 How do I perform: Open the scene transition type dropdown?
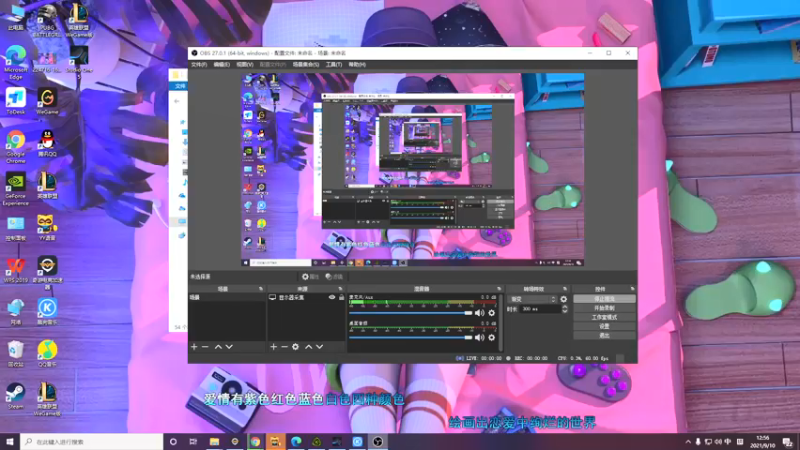532,299
